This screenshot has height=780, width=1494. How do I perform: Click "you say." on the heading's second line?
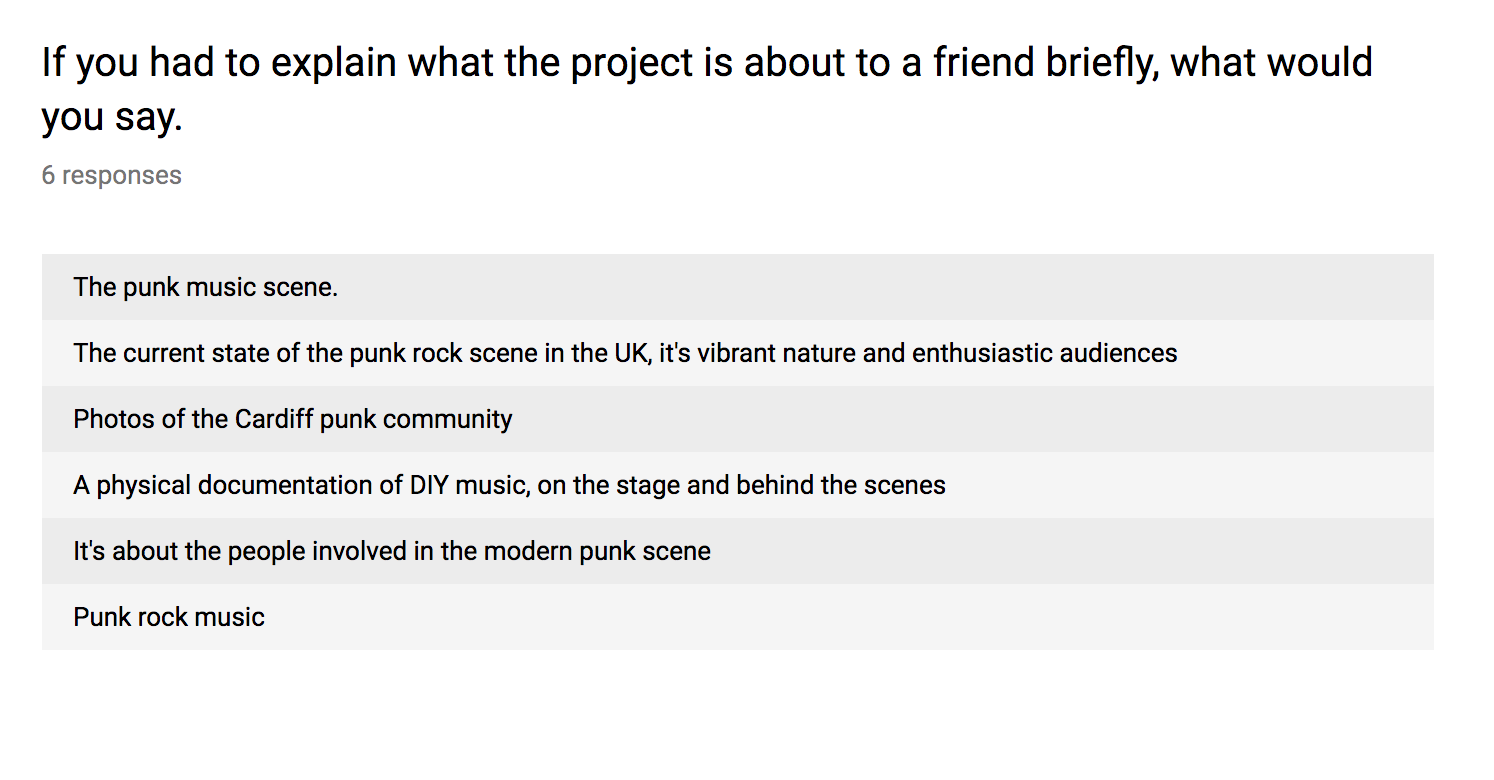coord(112,118)
